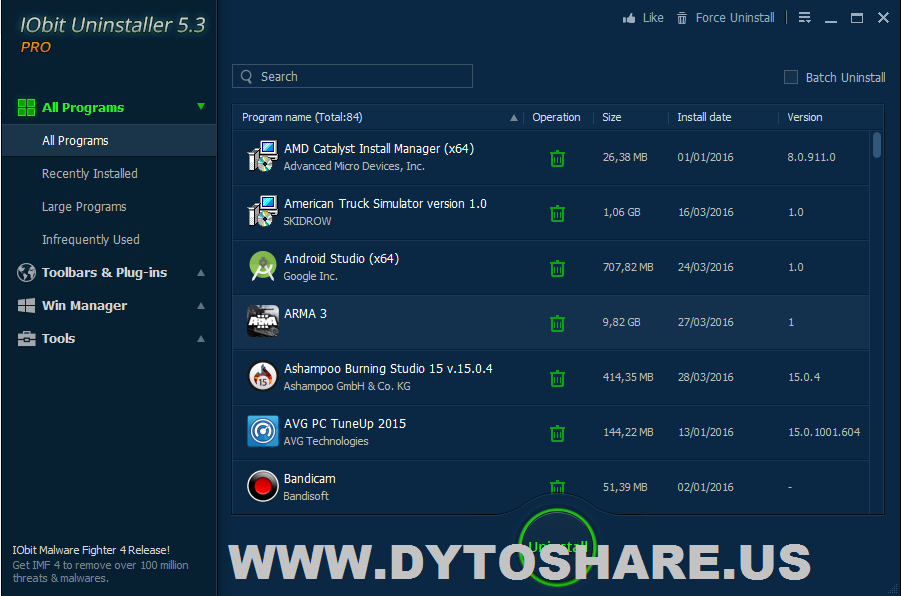901x596 pixels.
Task: Enable the Batch Uninstall checkbox
Action: point(791,77)
